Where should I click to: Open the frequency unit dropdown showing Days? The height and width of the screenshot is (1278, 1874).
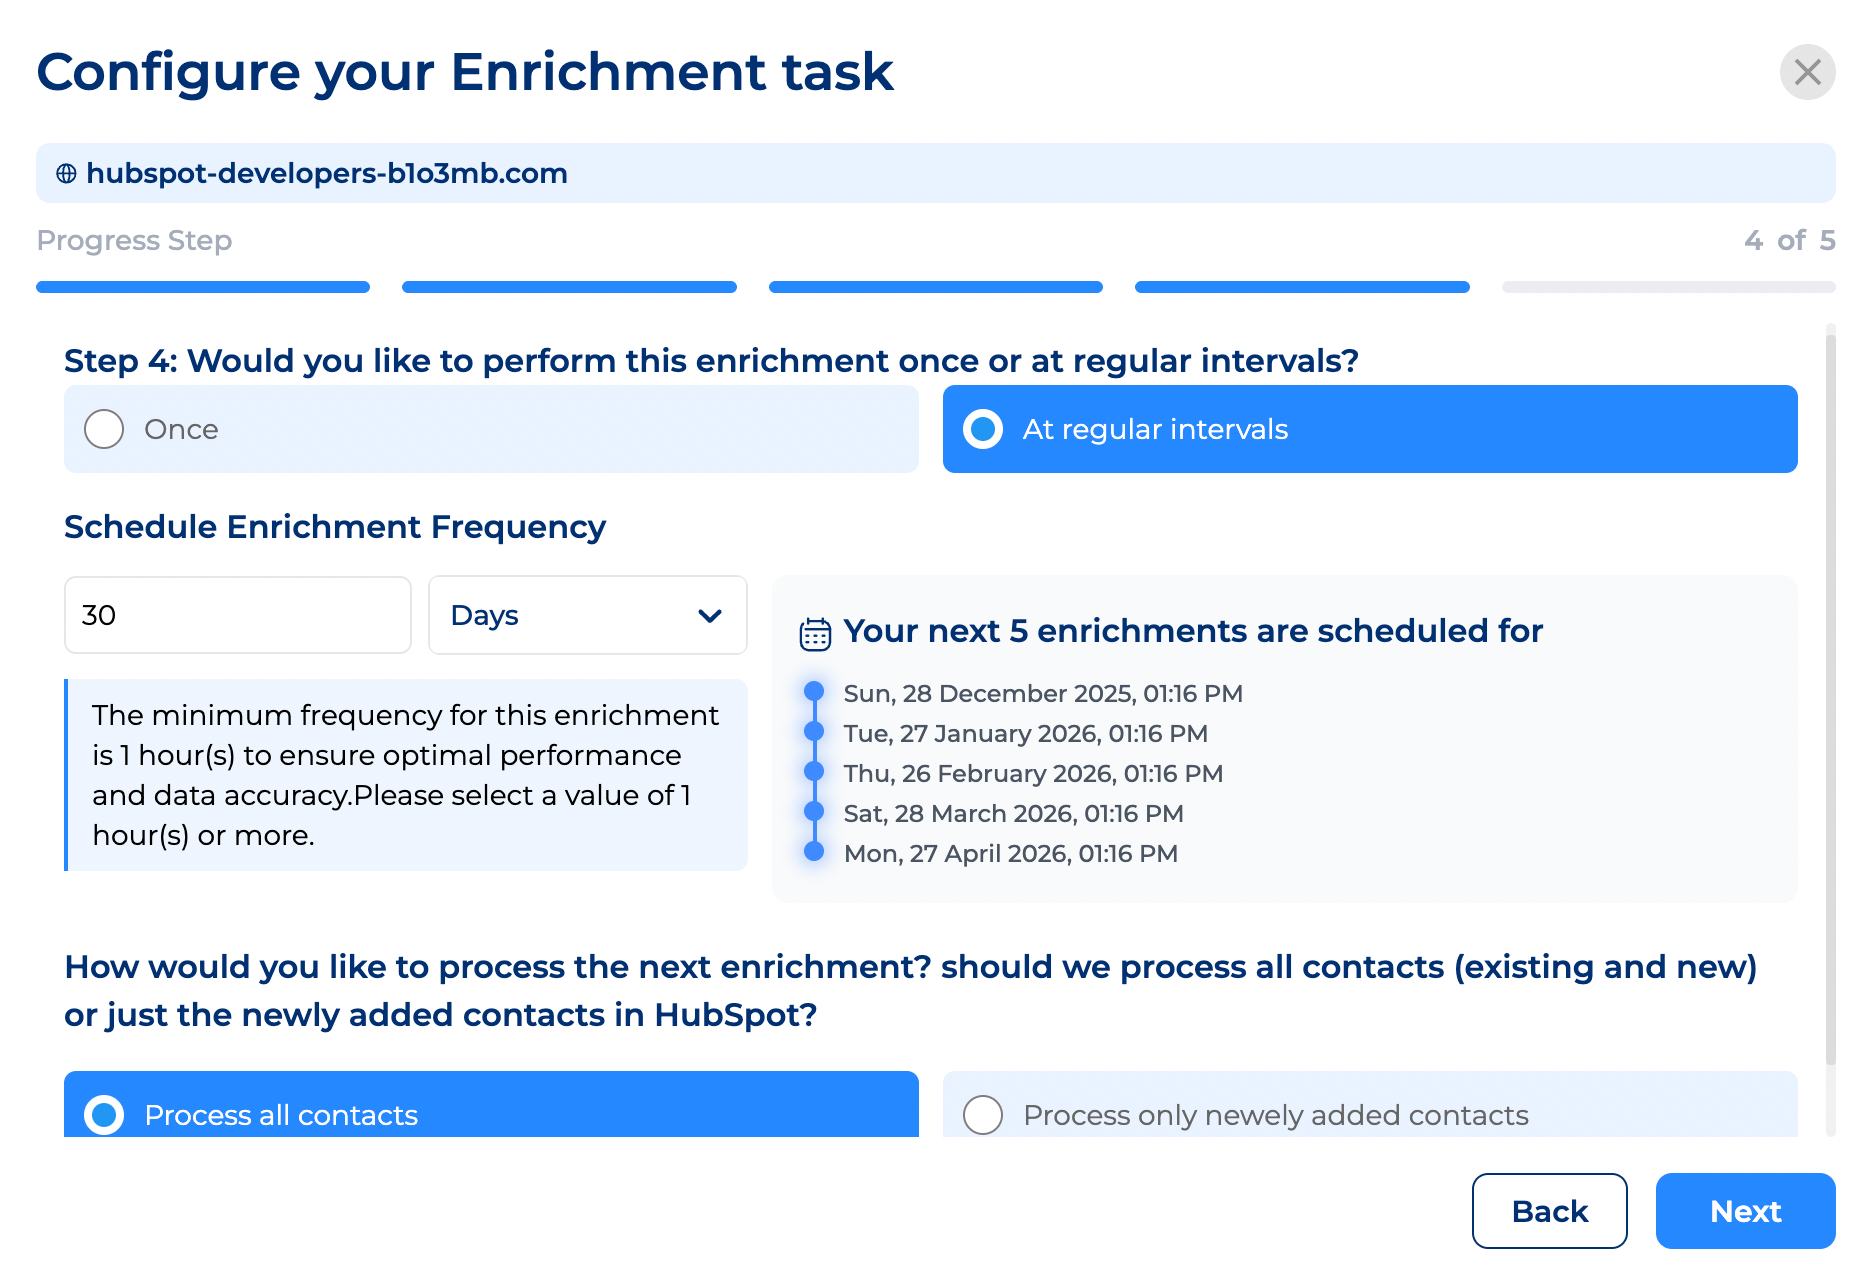tap(588, 615)
